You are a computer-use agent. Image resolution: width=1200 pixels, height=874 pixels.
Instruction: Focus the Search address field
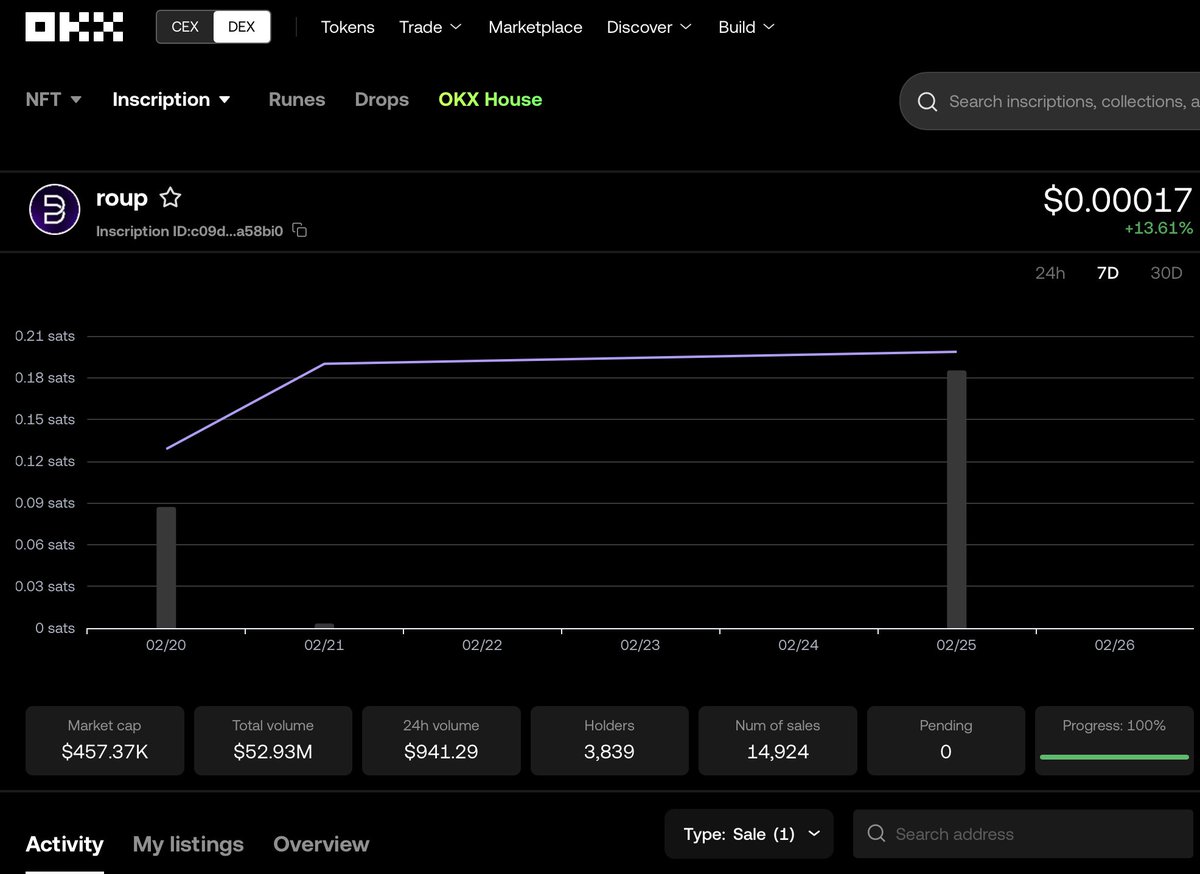(1024, 834)
